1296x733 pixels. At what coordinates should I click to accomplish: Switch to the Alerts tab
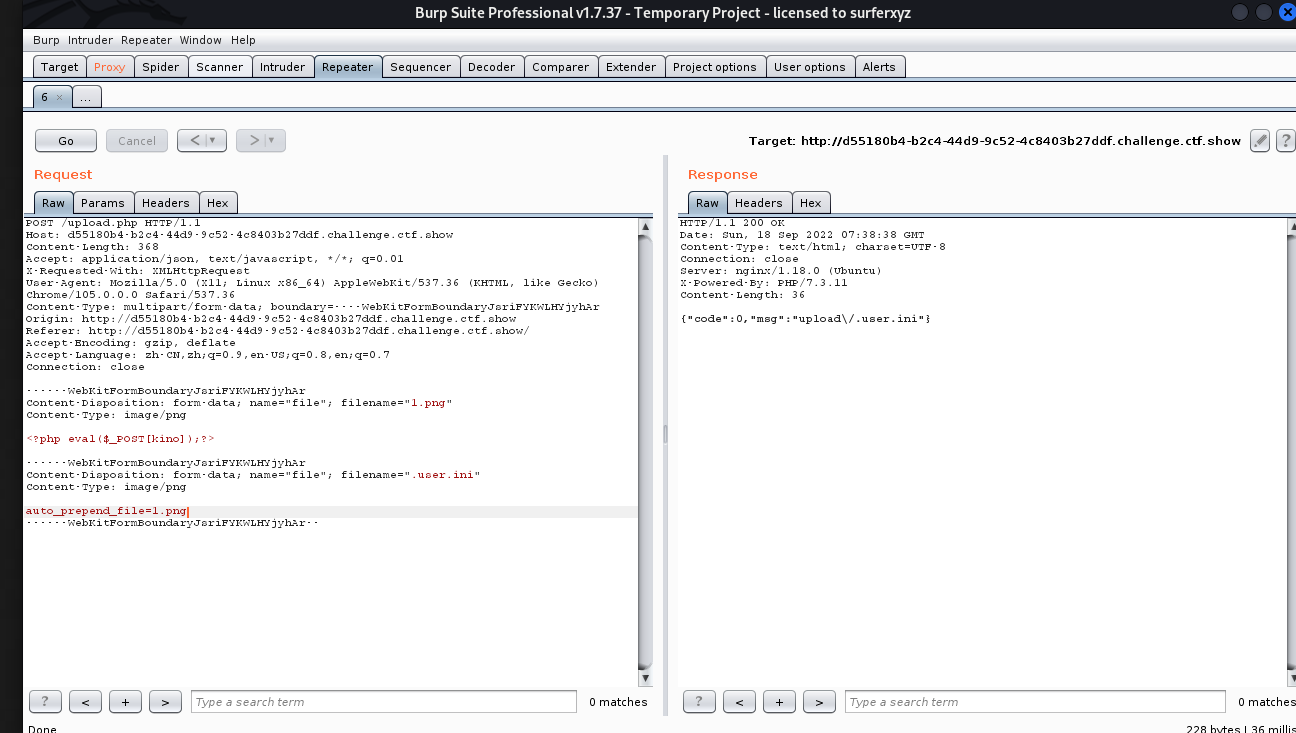tap(880, 67)
